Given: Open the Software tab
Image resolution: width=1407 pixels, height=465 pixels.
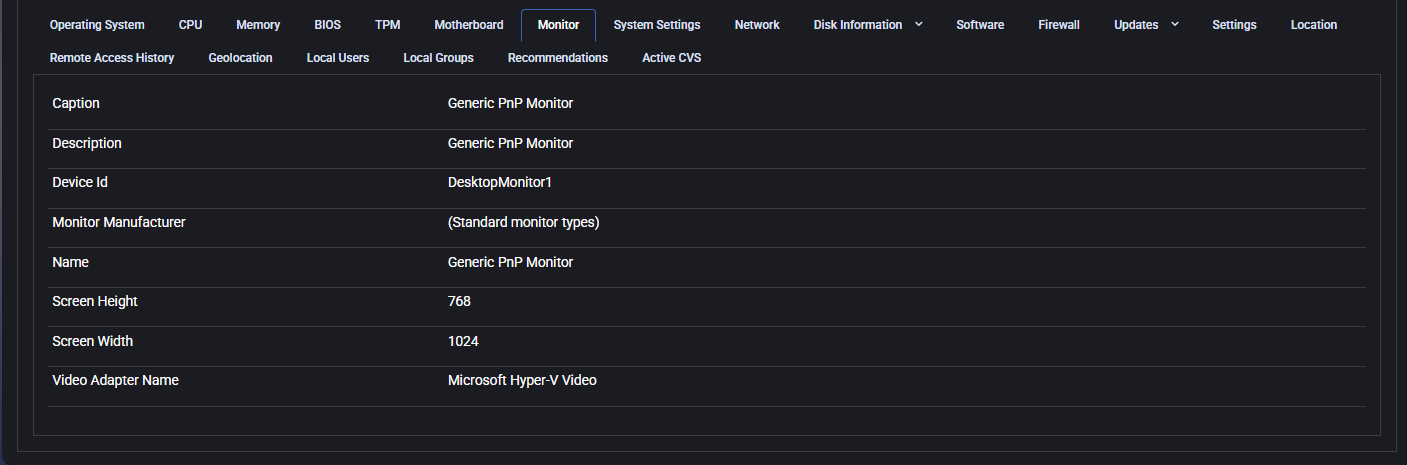Looking at the screenshot, I should pos(980,25).
